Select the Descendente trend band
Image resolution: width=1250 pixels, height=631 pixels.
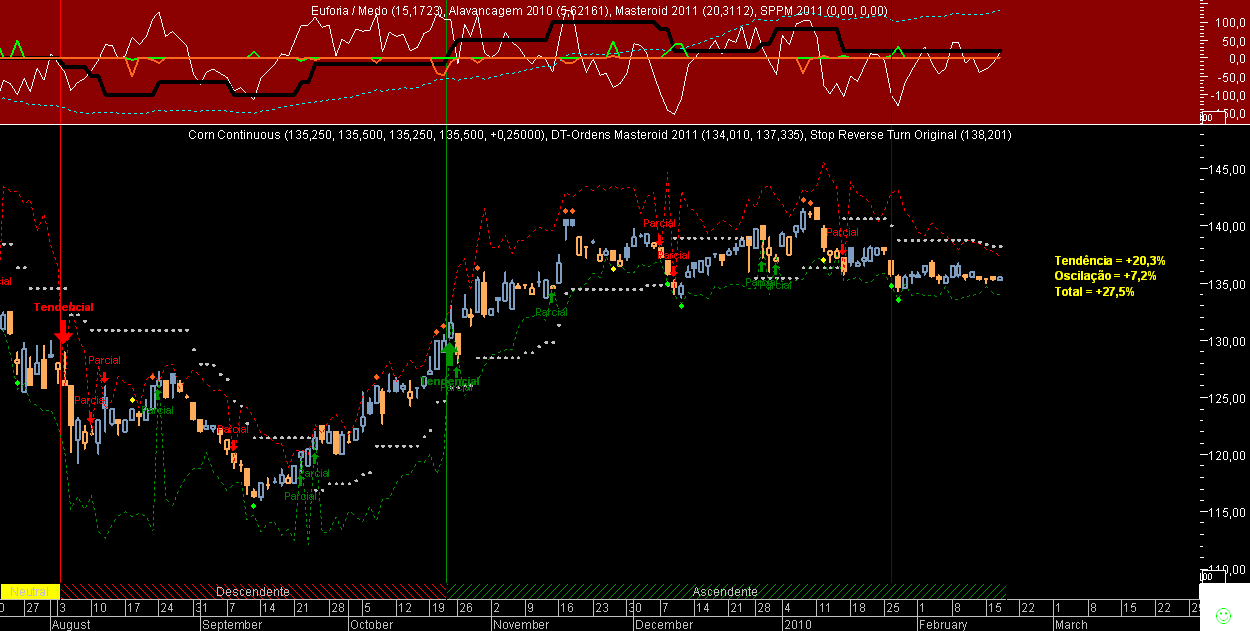click(253, 591)
